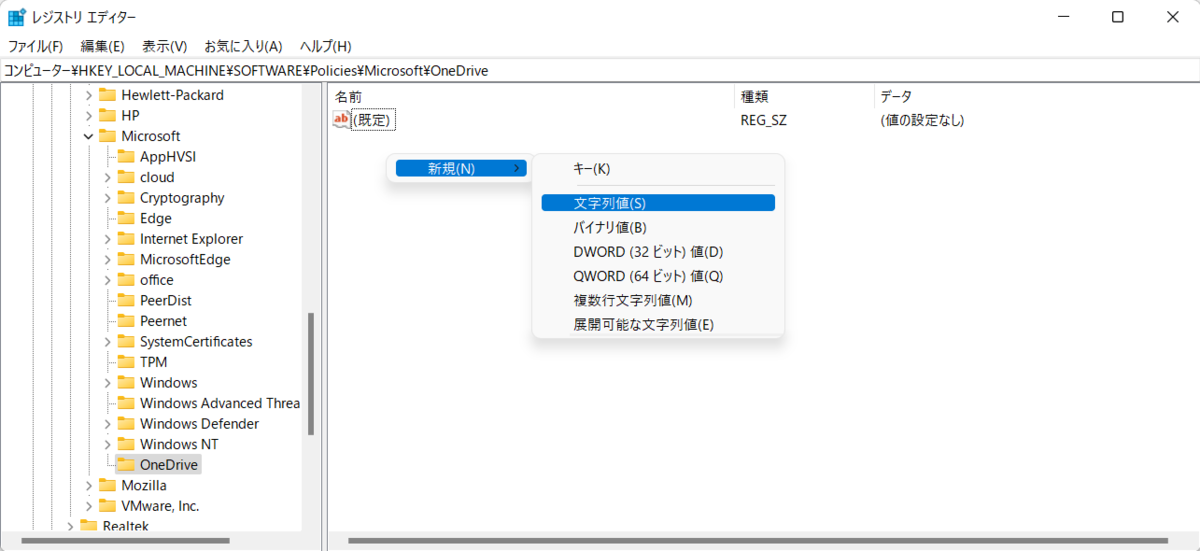Expand the Hewlett-Packard key

coord(88,95)
